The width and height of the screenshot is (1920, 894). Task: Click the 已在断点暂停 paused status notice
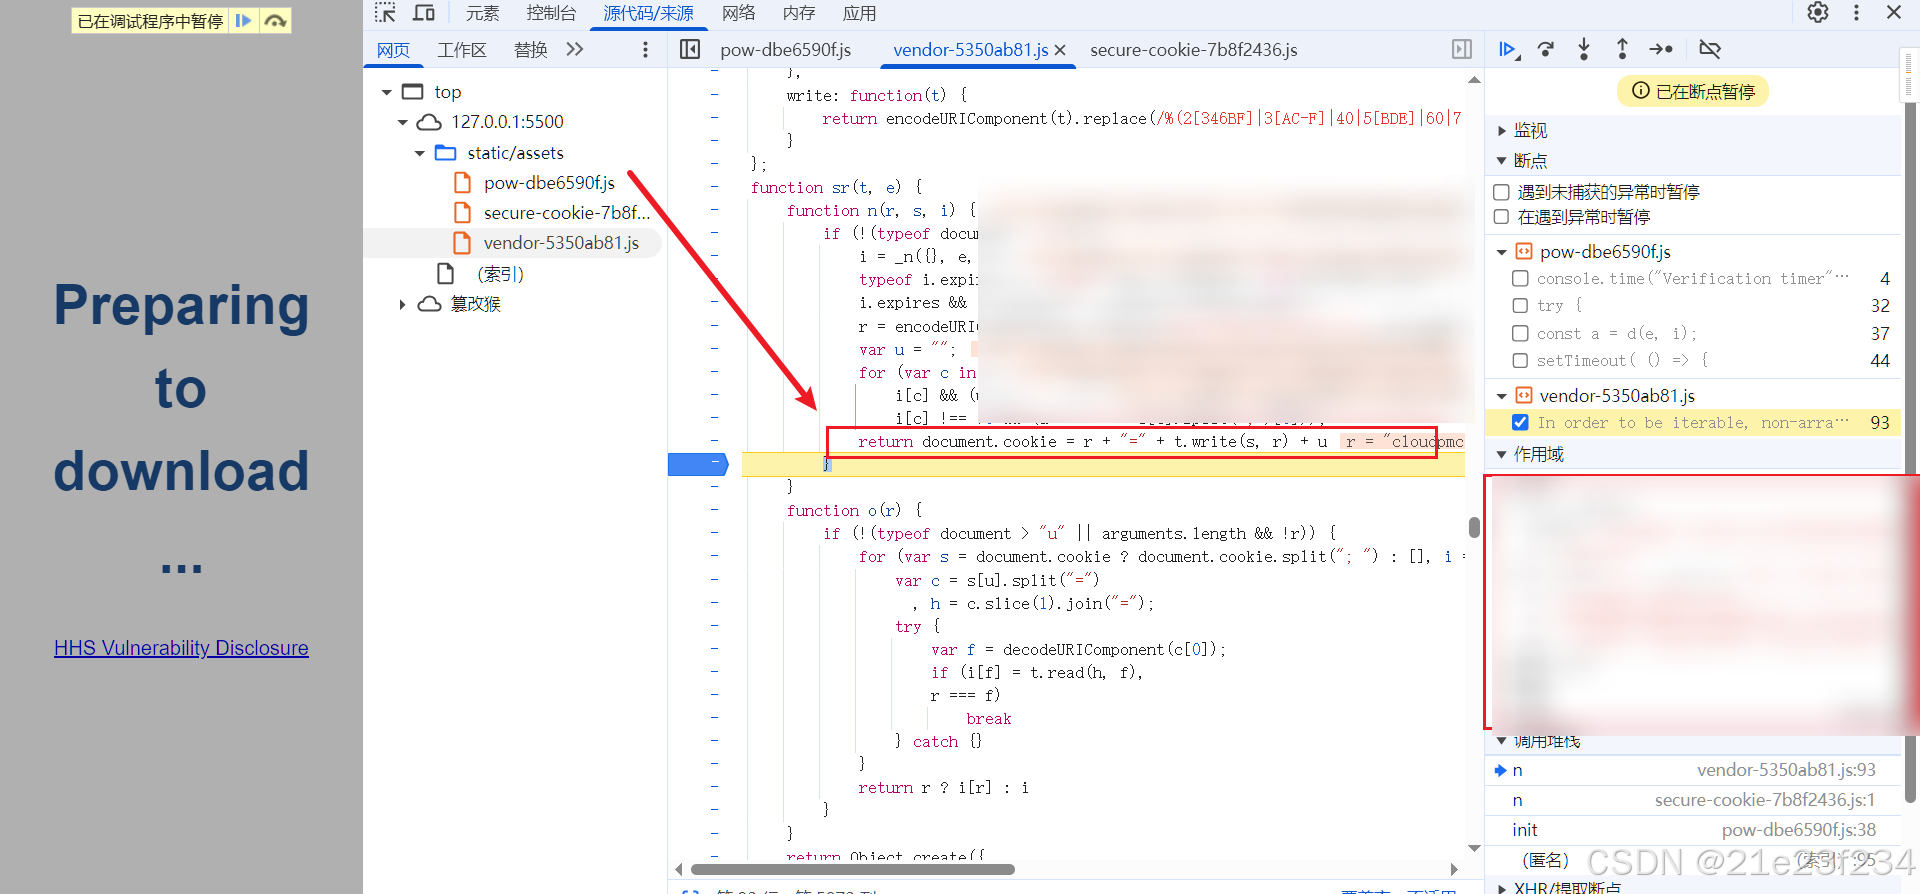[x=1693, y=92]
